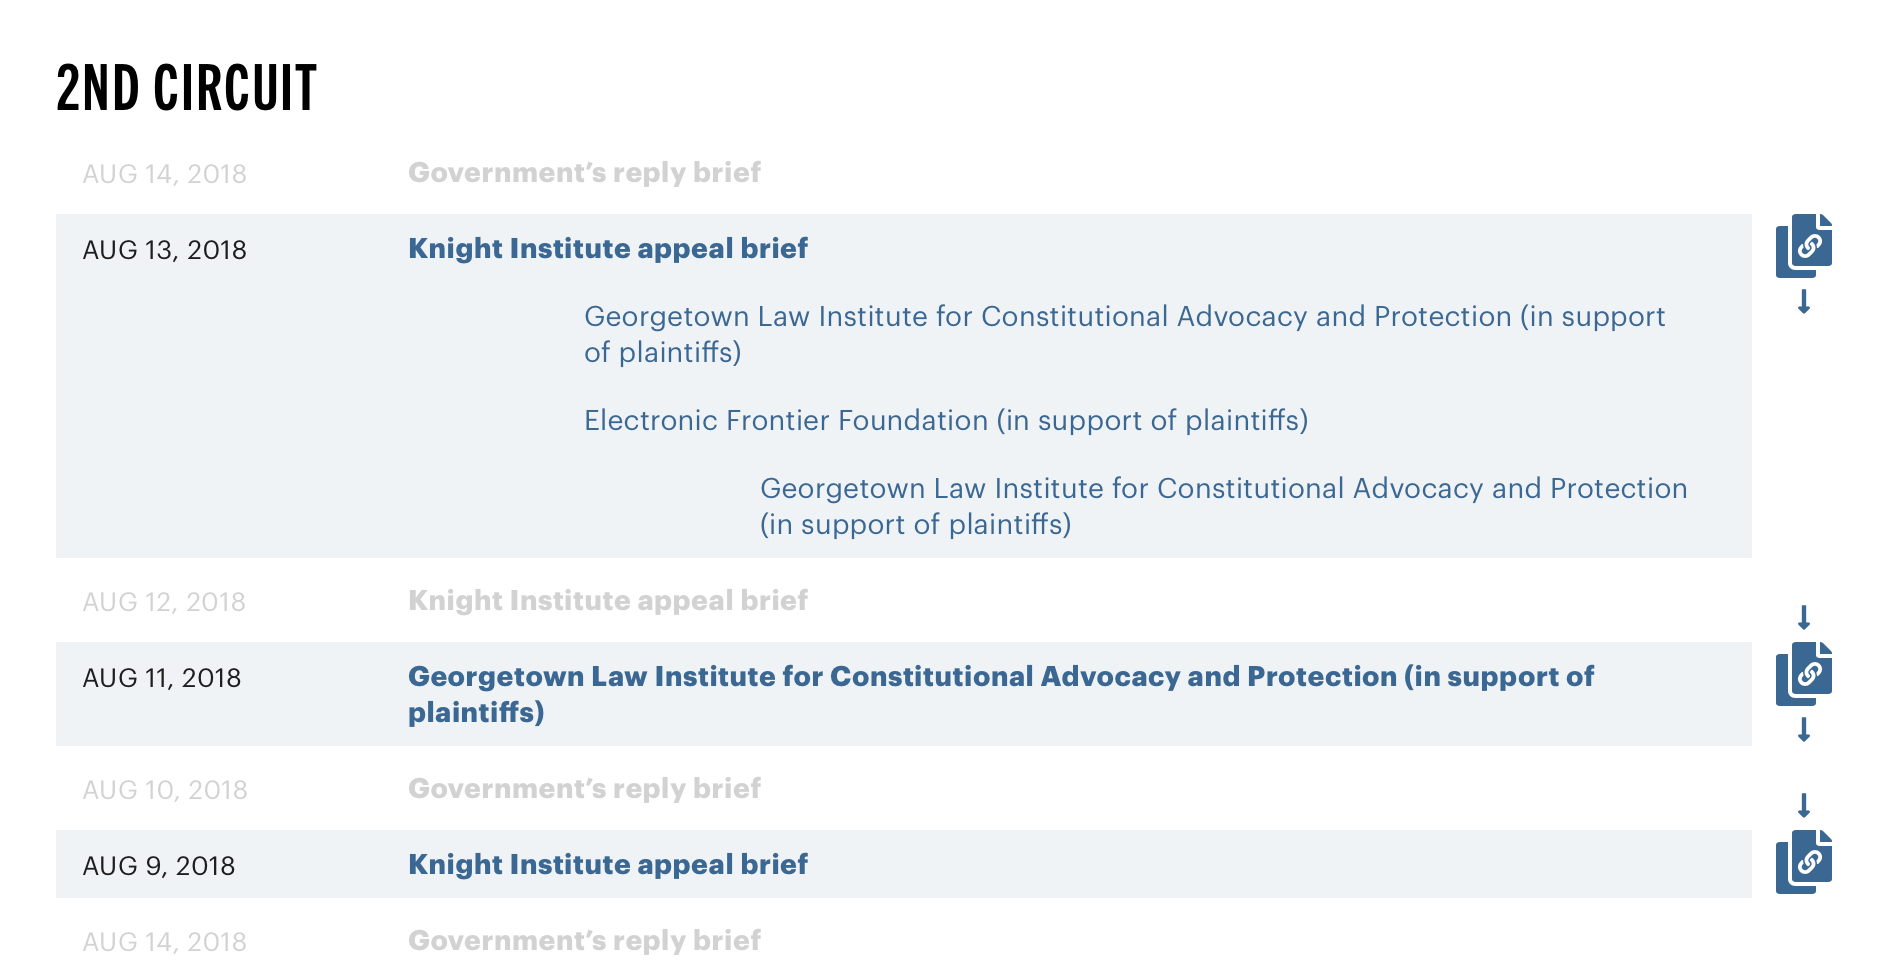Select faded Knight Institute brief dated Aug 12
The image size is (1880, 980).
pos(608,600)
